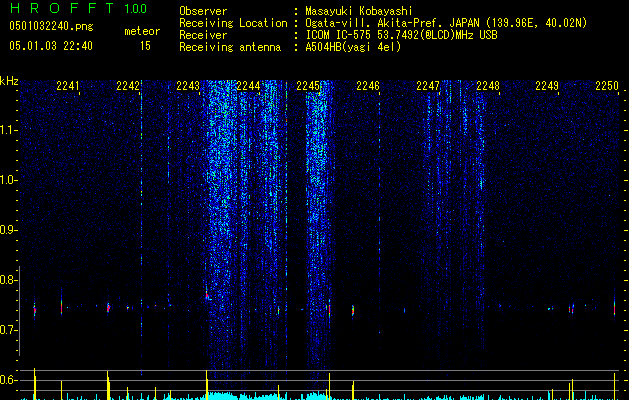This screenshot has width=629, height=400.
Task: Click ICOM IC-575 53.7492 MHz receiver text
Action: (401, 35)
